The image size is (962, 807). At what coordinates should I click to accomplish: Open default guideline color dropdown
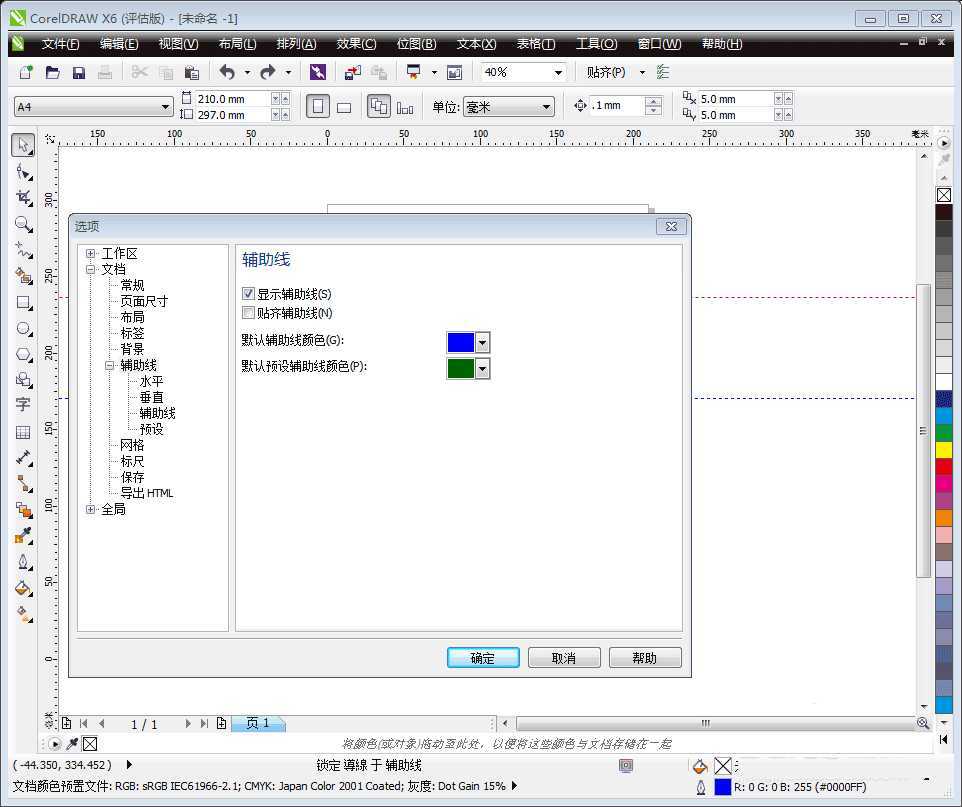point(482,343)
